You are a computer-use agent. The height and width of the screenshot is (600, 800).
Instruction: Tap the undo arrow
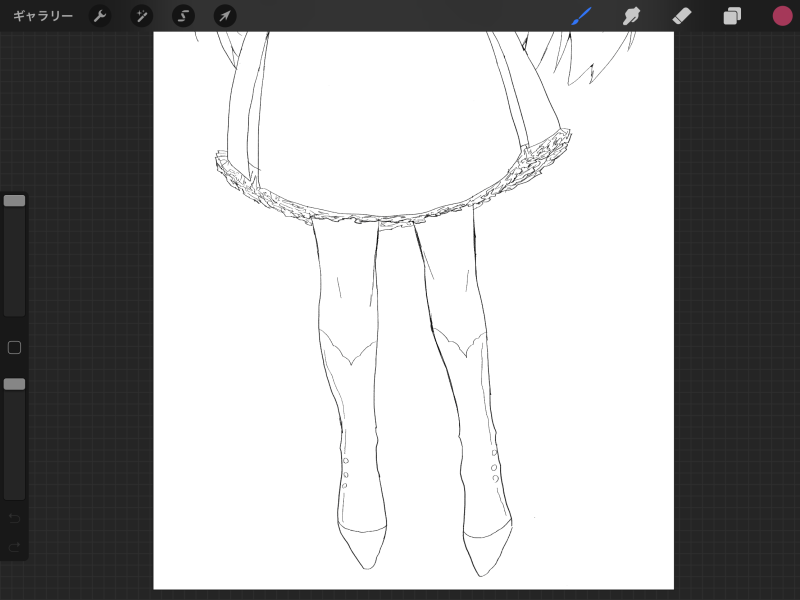point(14,519)
